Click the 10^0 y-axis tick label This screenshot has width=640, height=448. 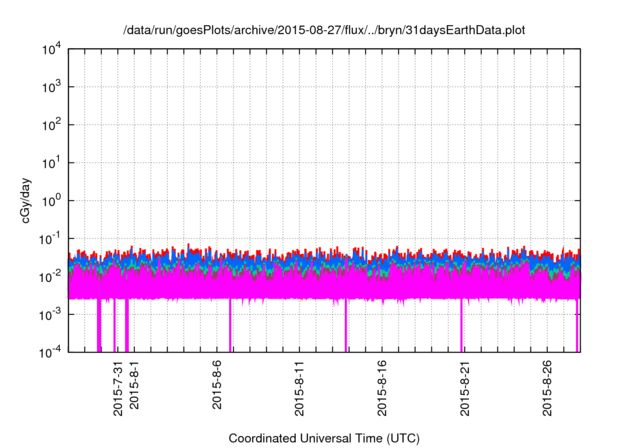(51, 201)
